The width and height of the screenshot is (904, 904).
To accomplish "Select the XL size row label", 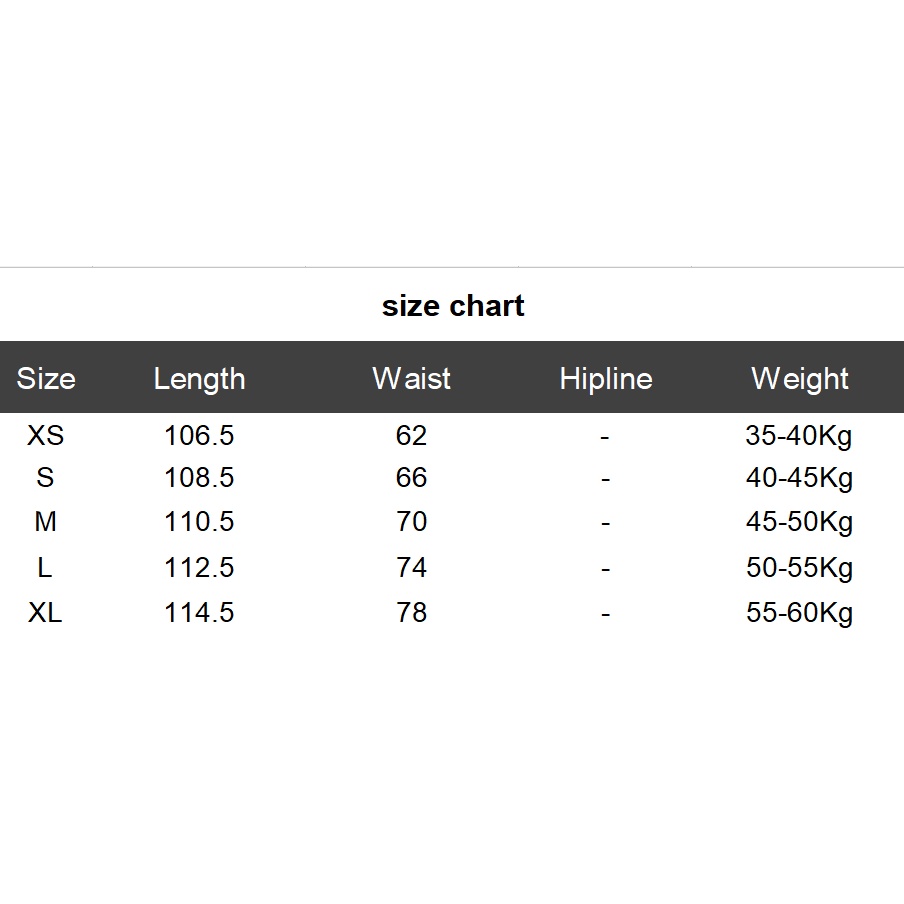I will click(45, 612).
